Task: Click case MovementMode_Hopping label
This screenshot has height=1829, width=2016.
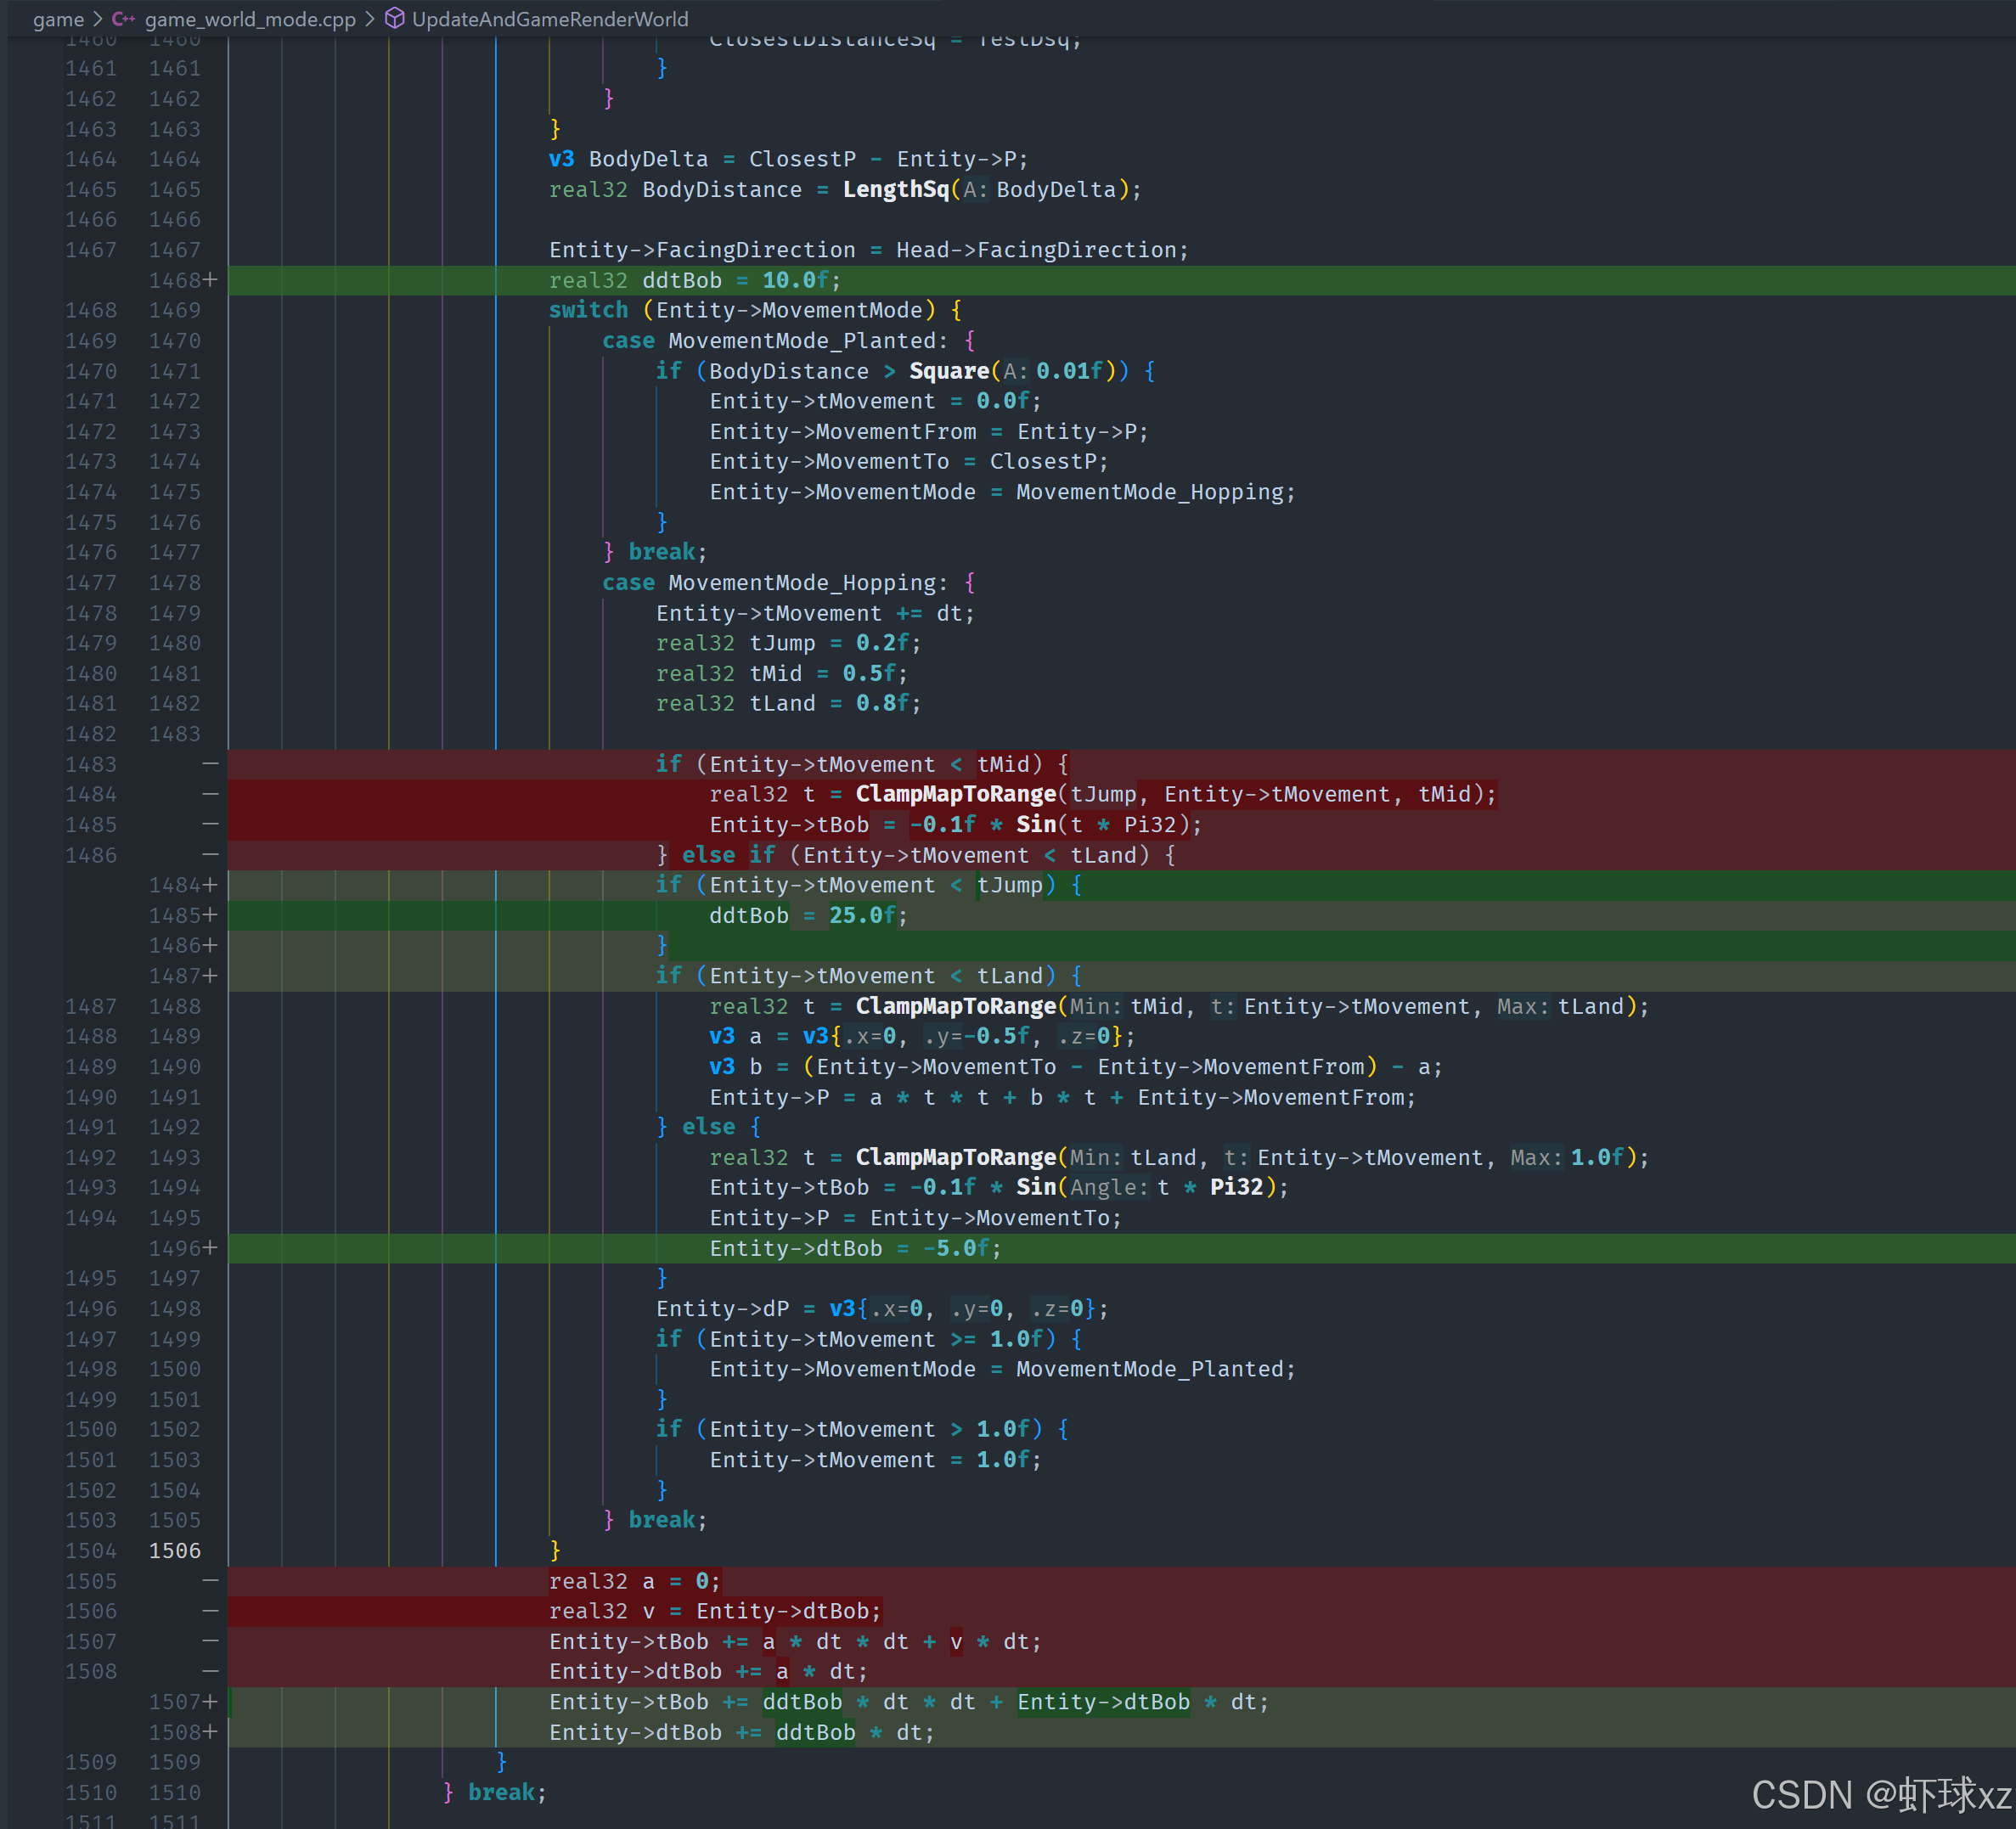Action: [x=775, y=582]
